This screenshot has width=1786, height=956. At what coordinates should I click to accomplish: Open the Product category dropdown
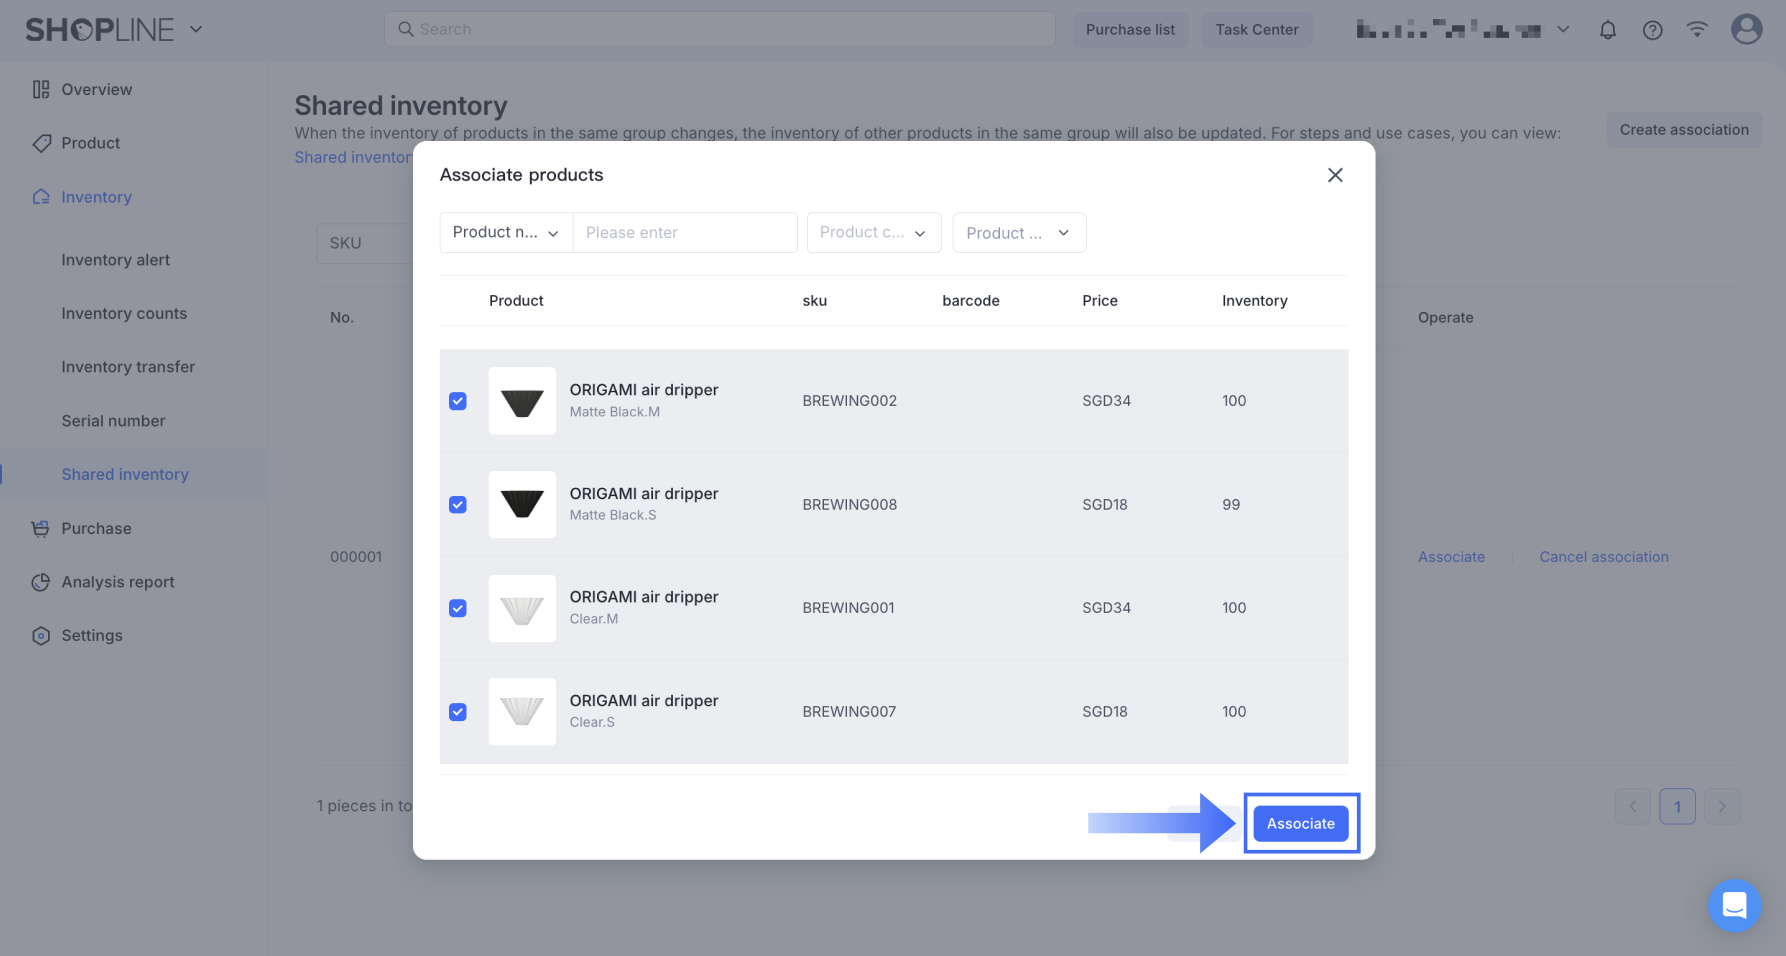(873, 233)
